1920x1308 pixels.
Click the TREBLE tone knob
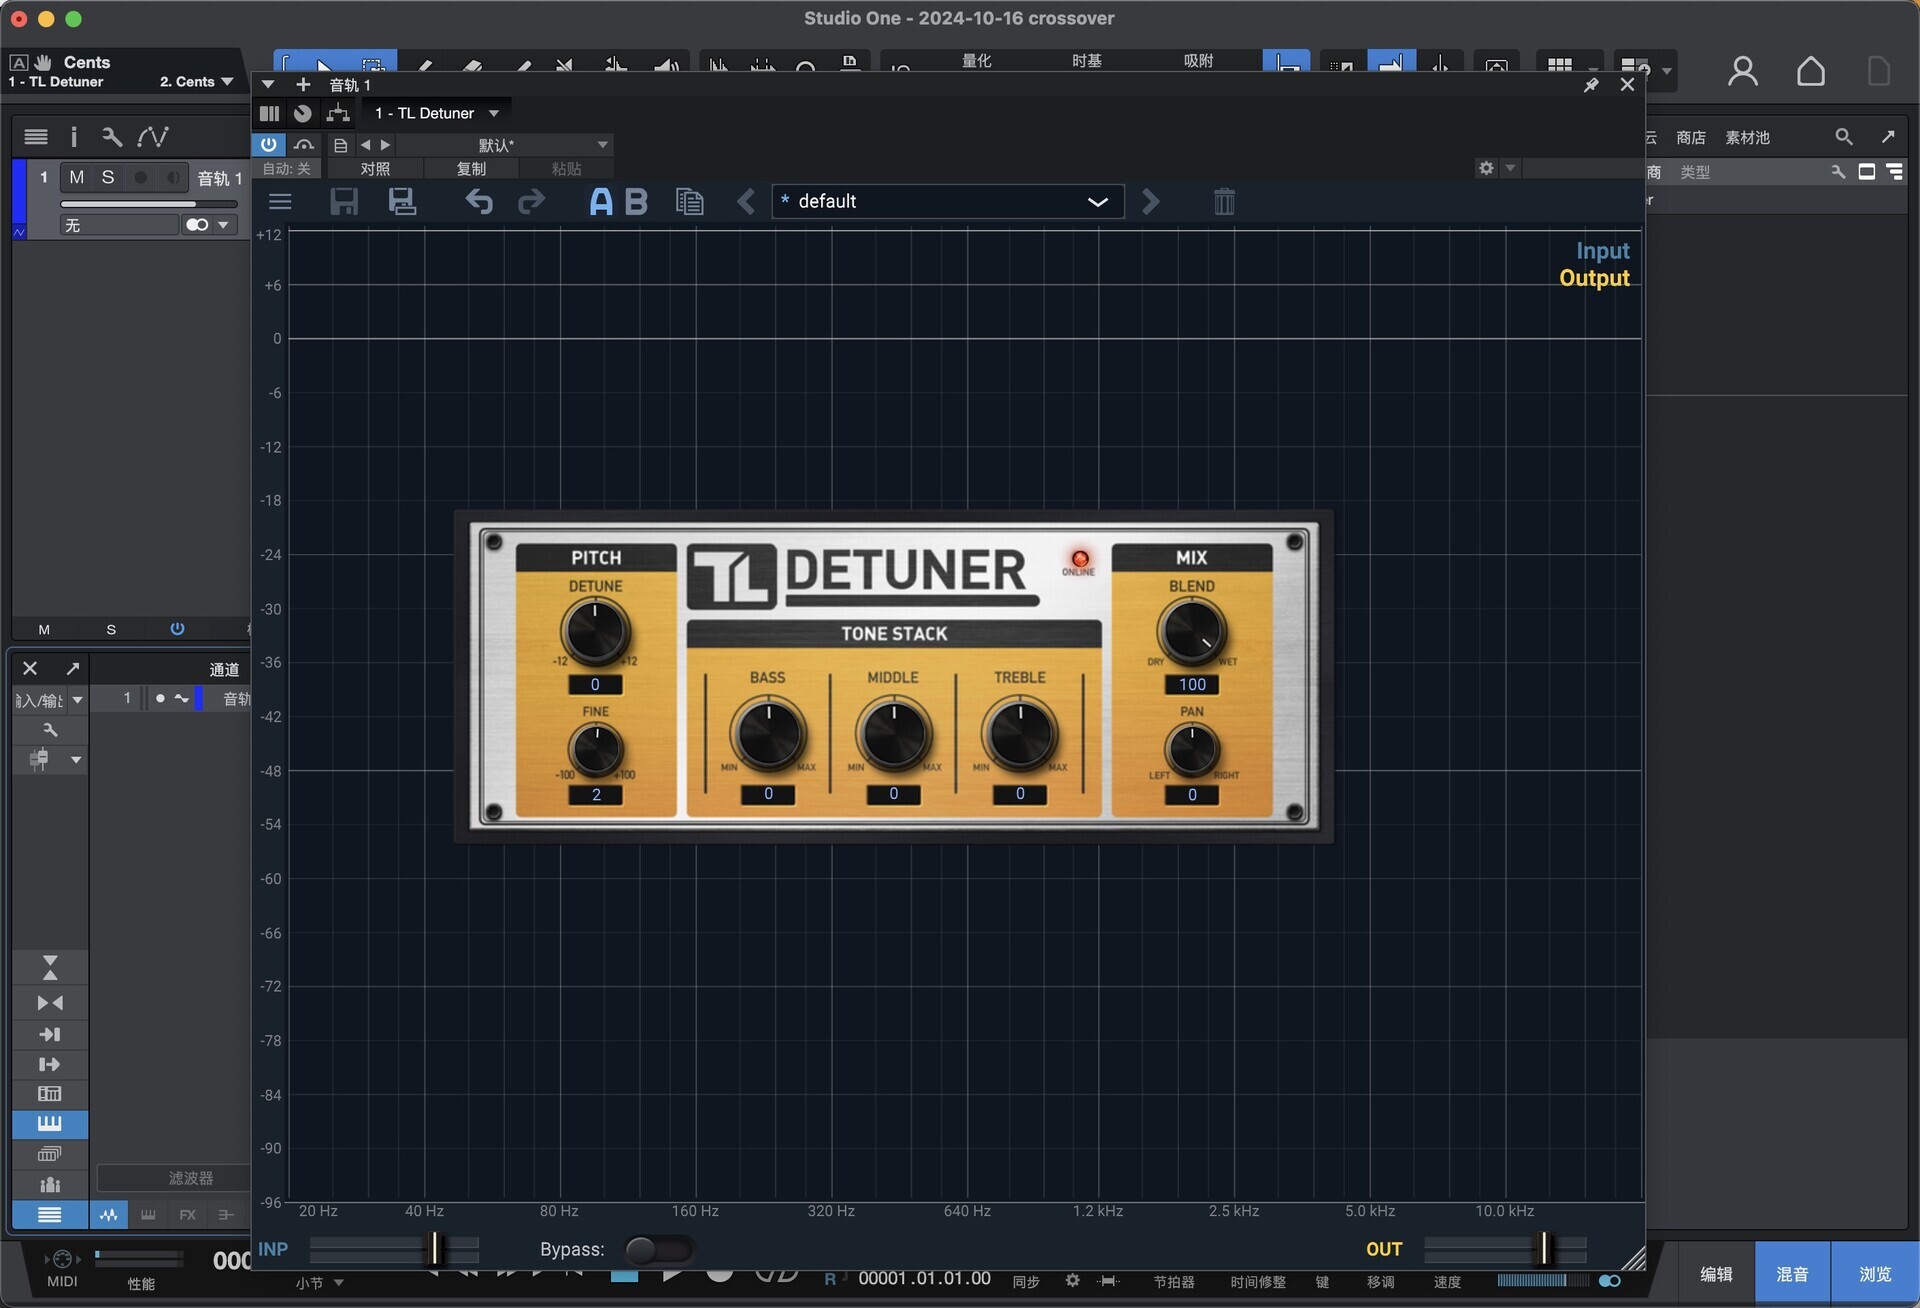pos(1020,735)
